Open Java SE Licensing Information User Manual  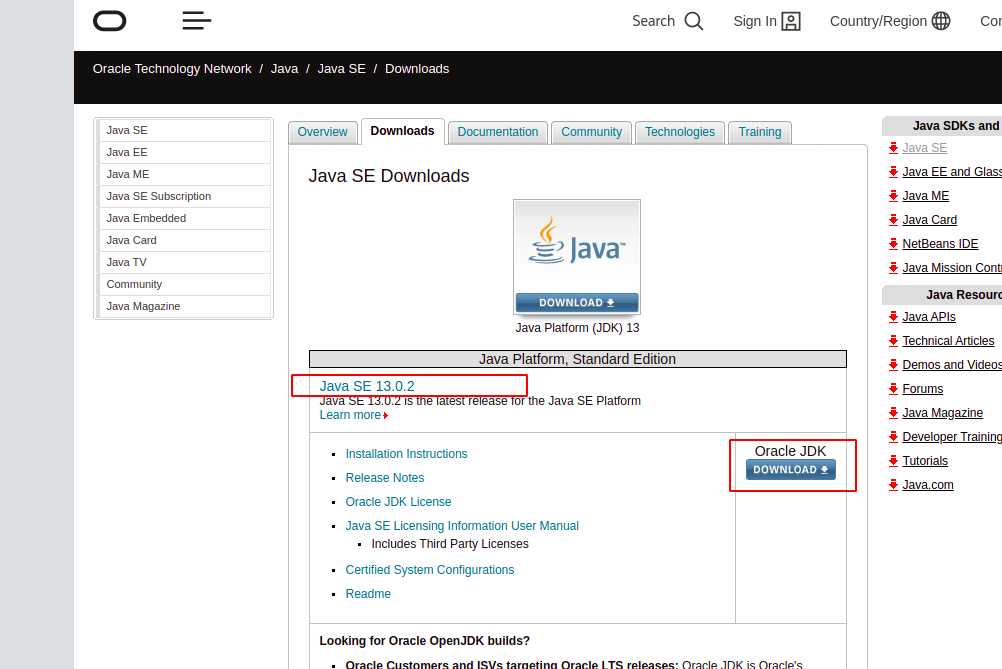[x=462, y=526]
